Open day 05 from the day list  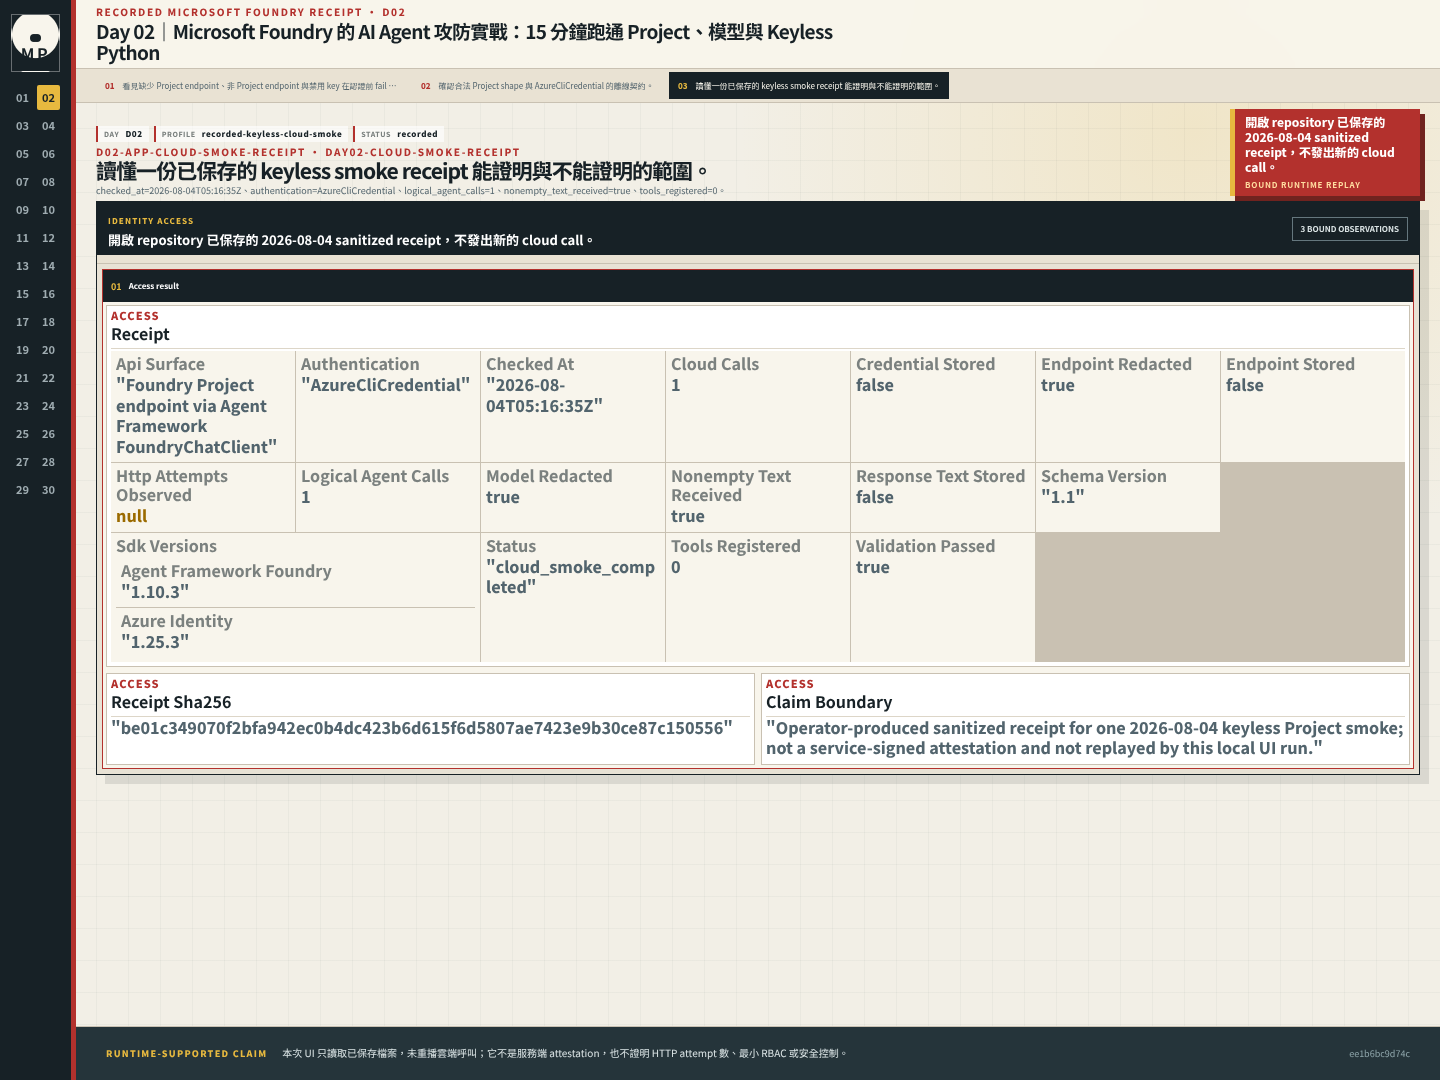pos(22,154)
